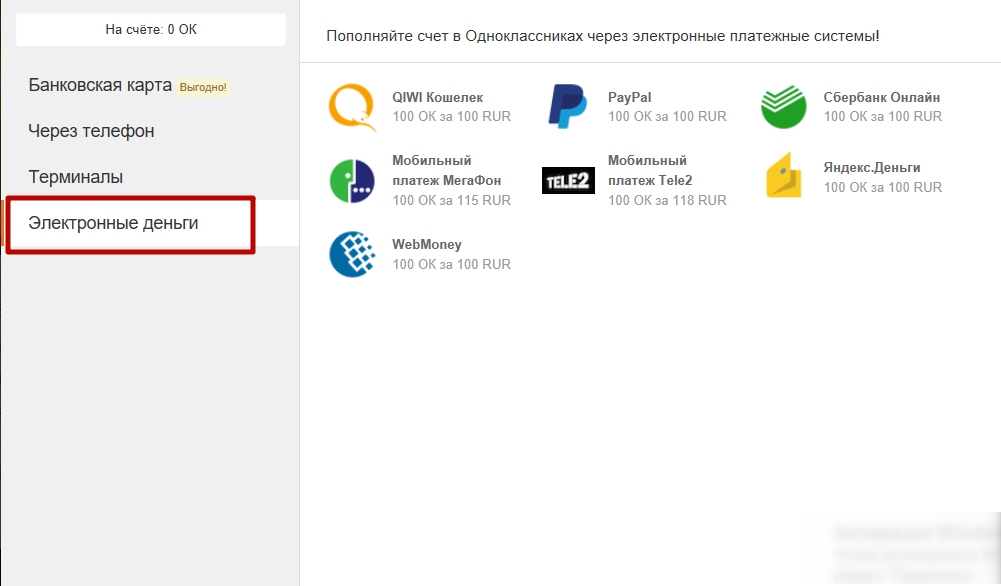Click the yellow Выгодно! badge
This screenshot has height=586, width=1001.
tap(203, 87)
